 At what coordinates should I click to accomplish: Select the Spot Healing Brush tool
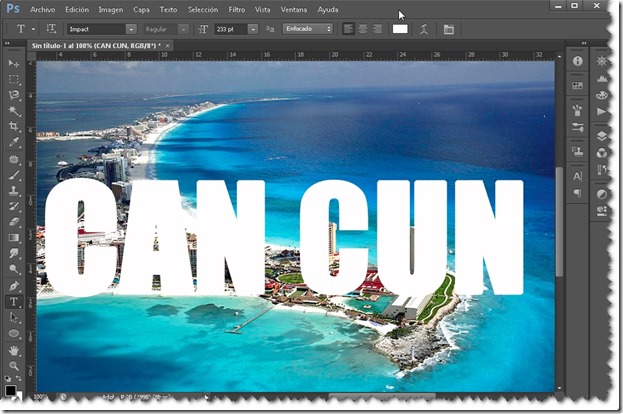tap(14, 159)
